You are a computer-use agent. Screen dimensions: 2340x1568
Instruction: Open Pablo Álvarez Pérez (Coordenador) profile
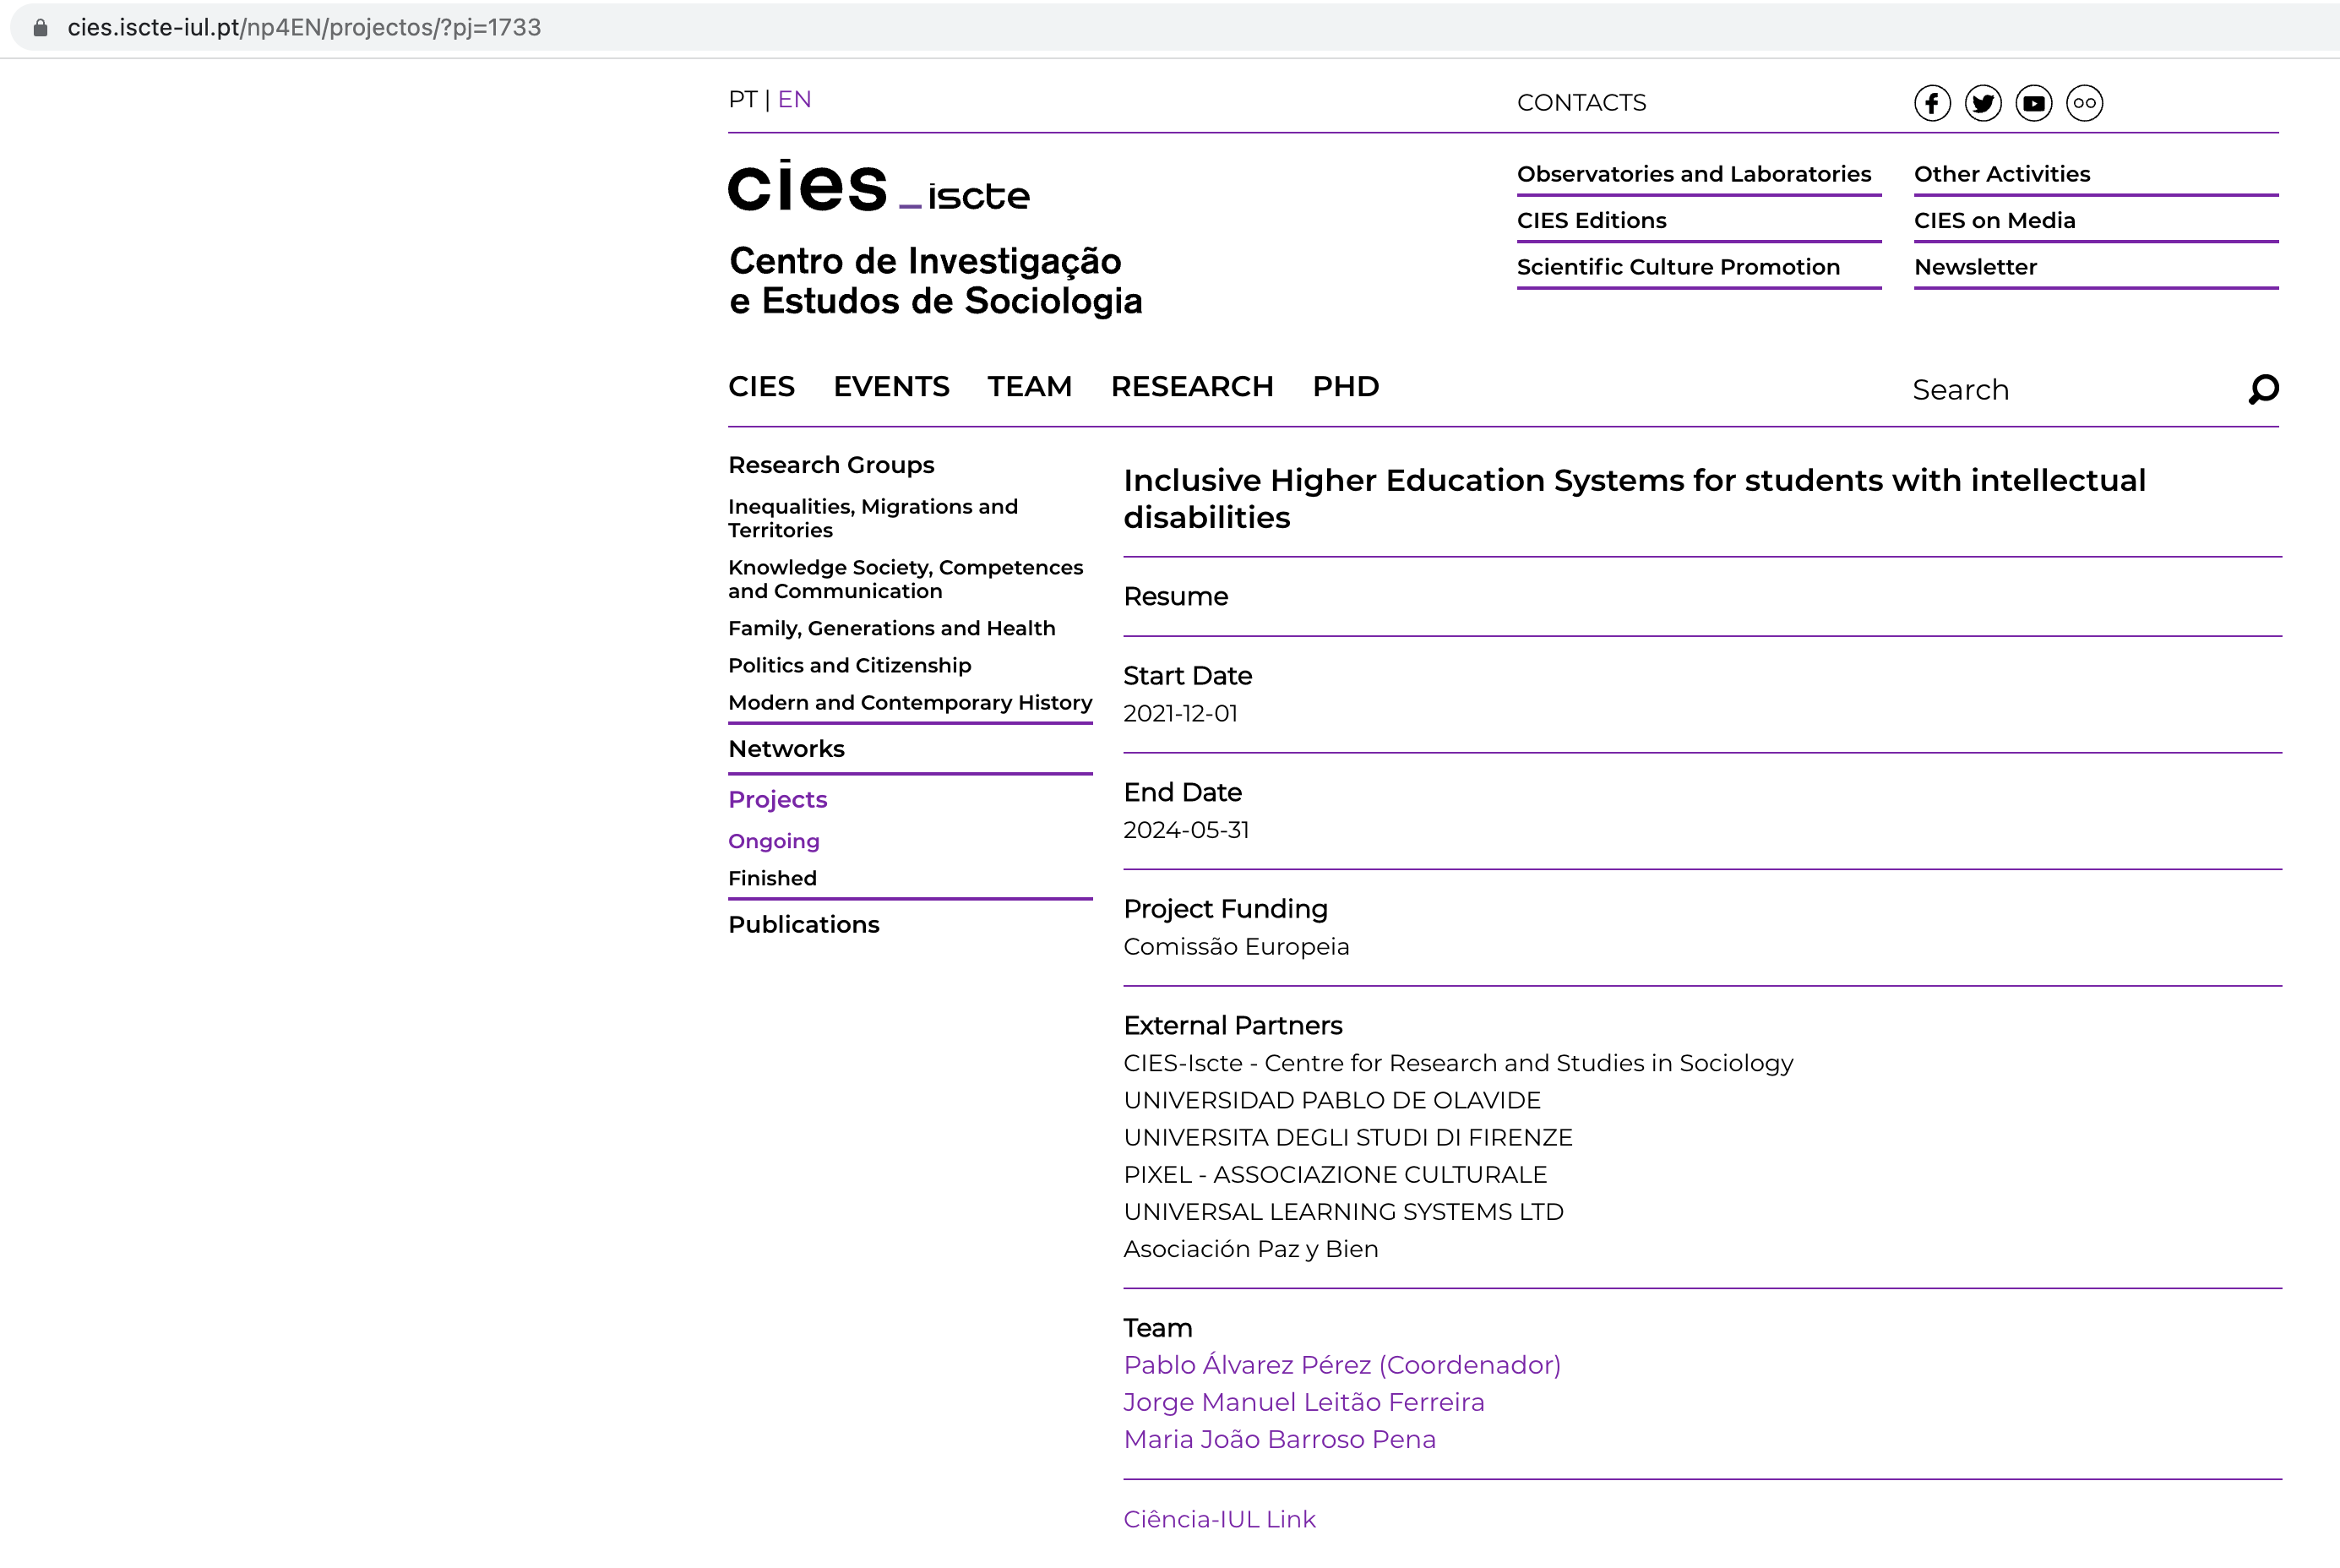click(1341, 1365)
